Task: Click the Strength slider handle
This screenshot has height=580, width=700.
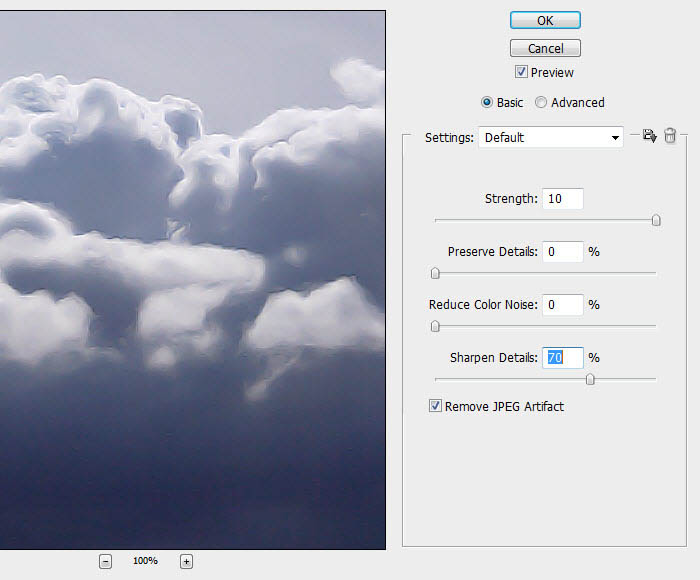Action: (x=656, y=220)
